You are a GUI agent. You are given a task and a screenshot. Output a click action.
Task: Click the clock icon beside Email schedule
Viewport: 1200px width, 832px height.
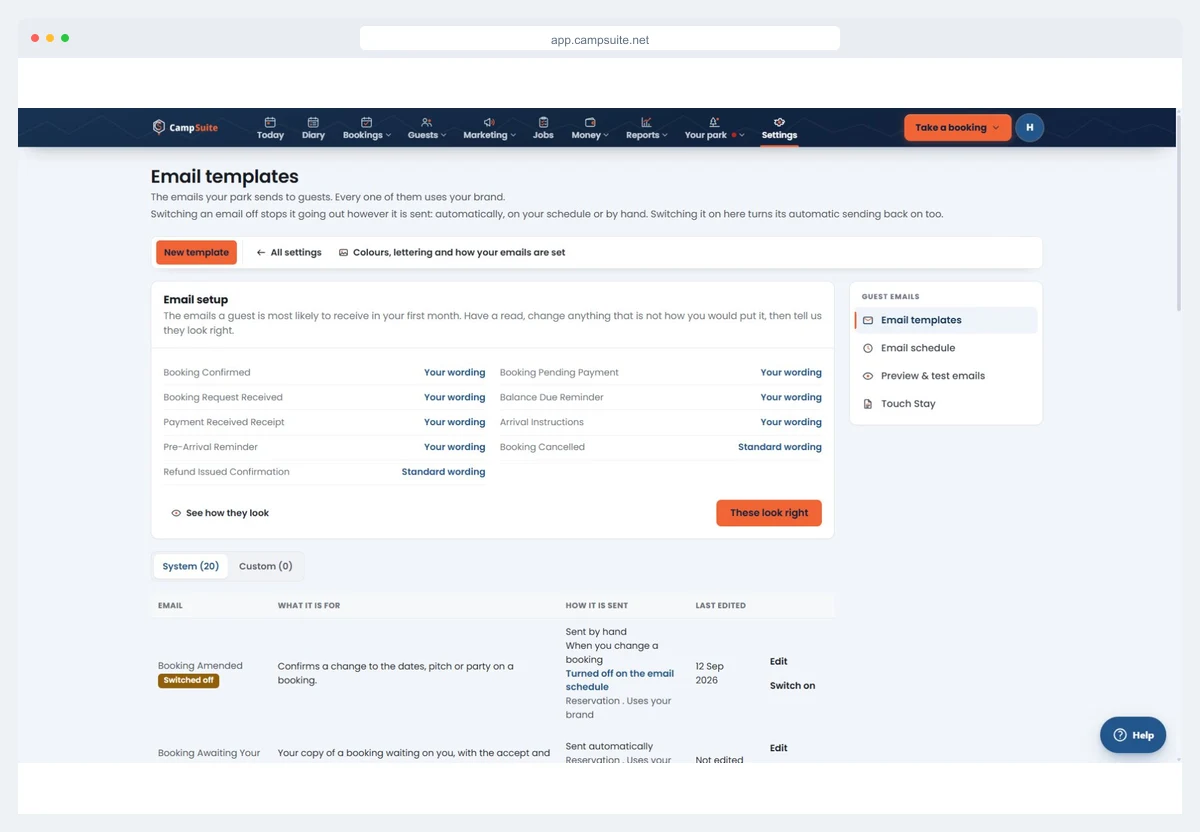tap(868, 348)
